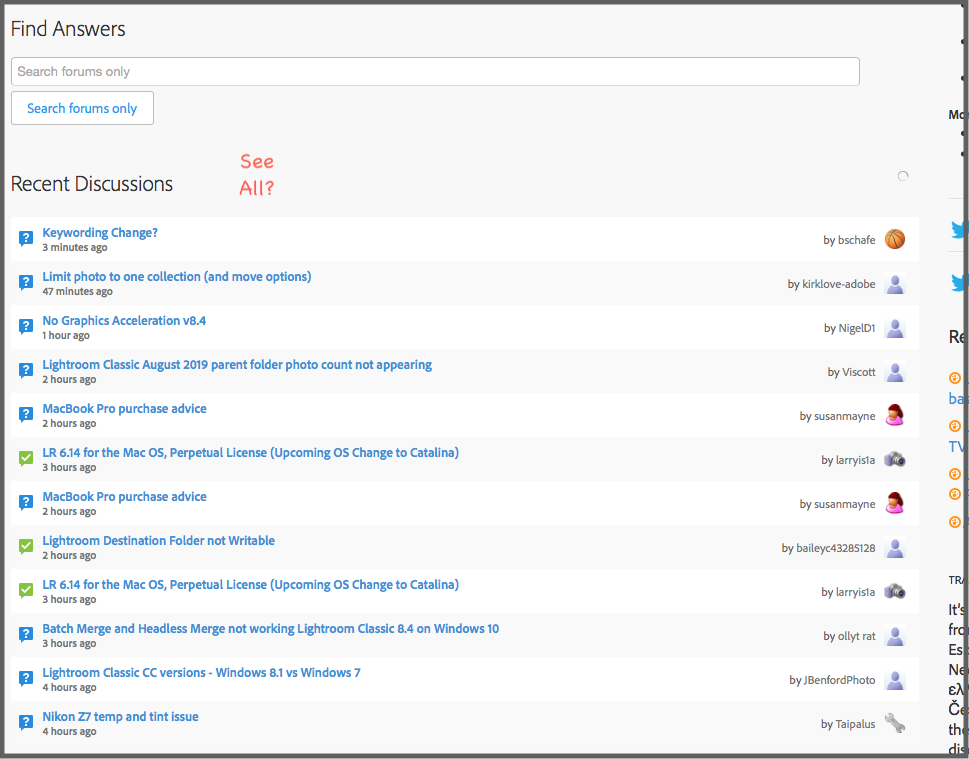Open No Graphics Acceleration v8.4 thread

tap(124, 321)
